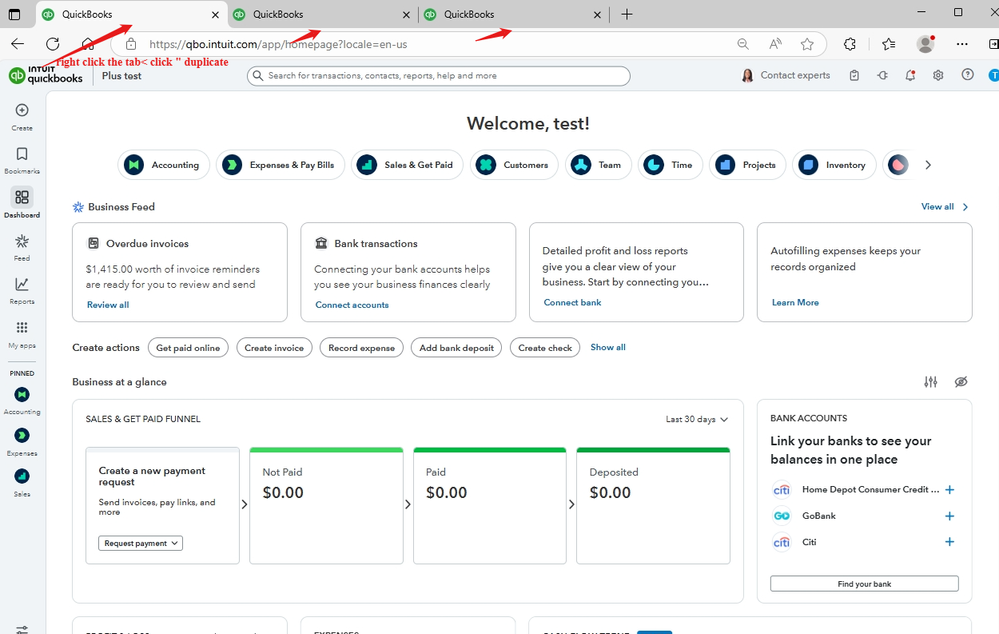999x634 pixels.
Task: Click Add bank deposit action
Action: (x=456, y=348)
